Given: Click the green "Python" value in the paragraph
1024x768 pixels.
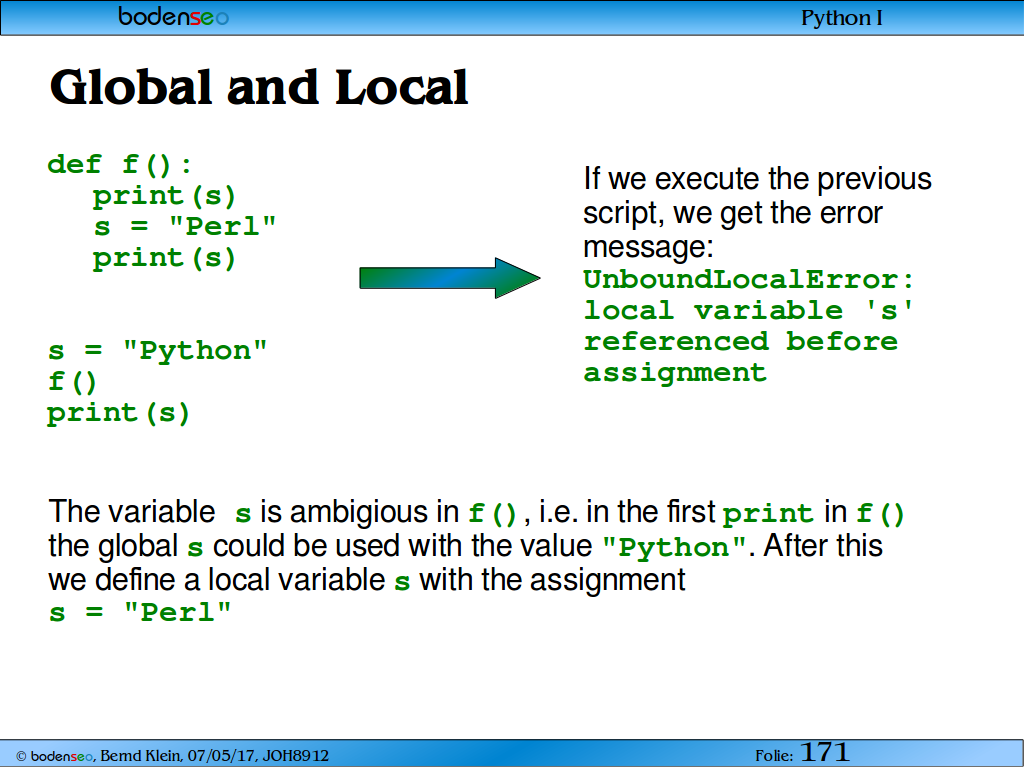Looking at the screenshot, I should (x=673, y=547).
